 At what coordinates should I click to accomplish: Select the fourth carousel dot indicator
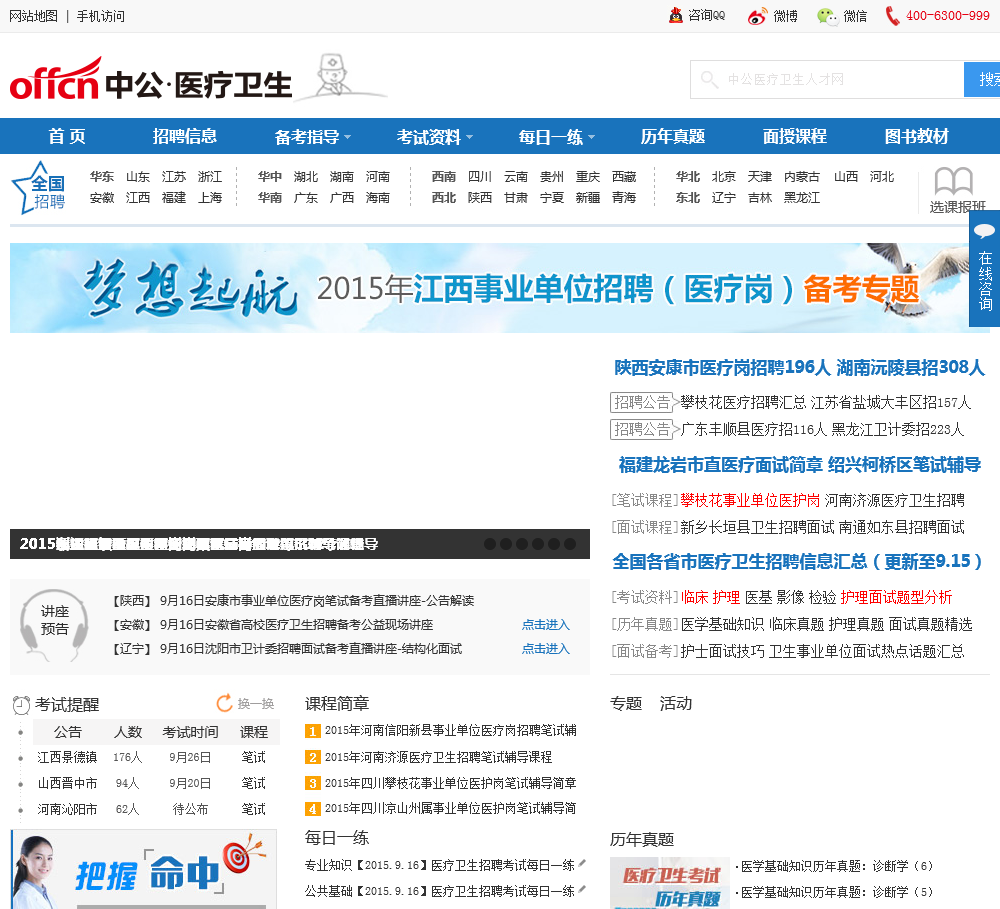click(538, 544)
